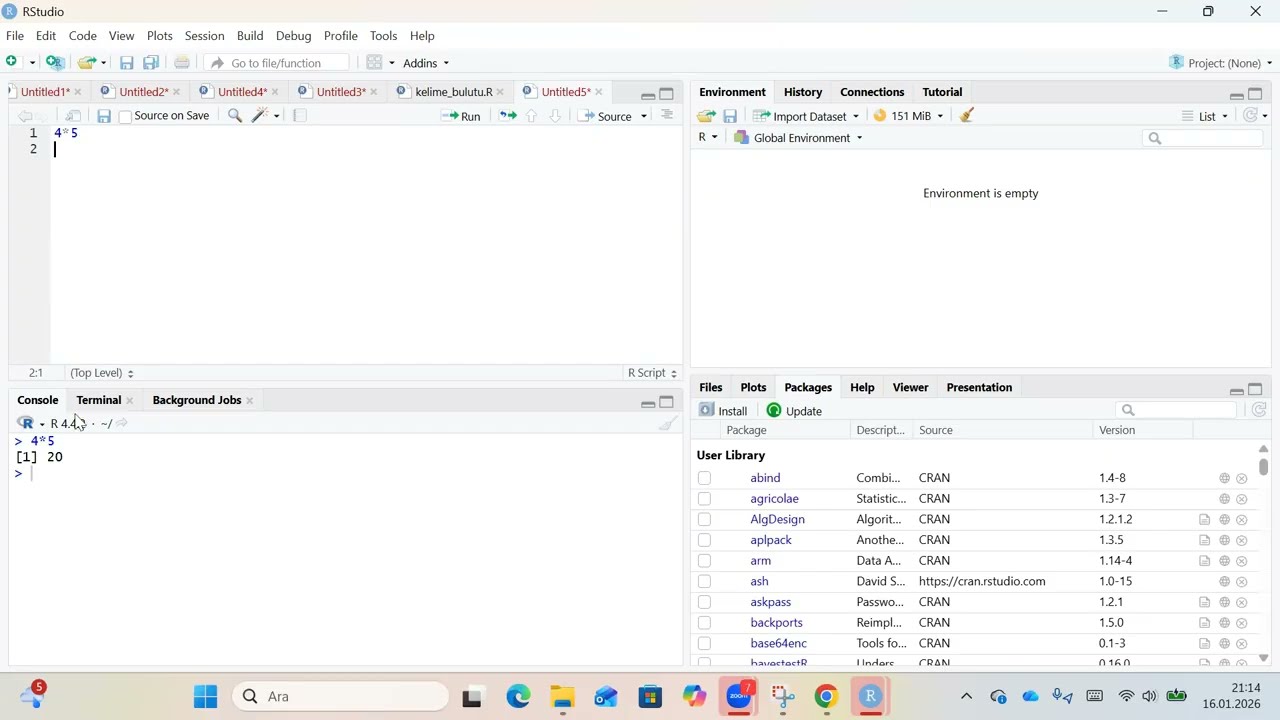The image size is (1280, 720).
Task: Switch to the kelime_bulutu.R tab
Action: click(453, 92)
